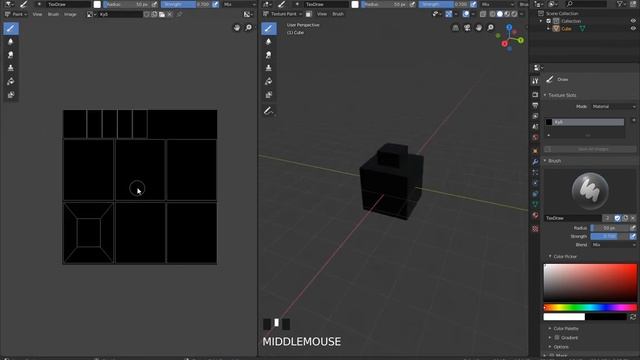Select the Fill tool in the 3D viewport toolbar
Screen dimensions: 640x360
pos(269,82)
